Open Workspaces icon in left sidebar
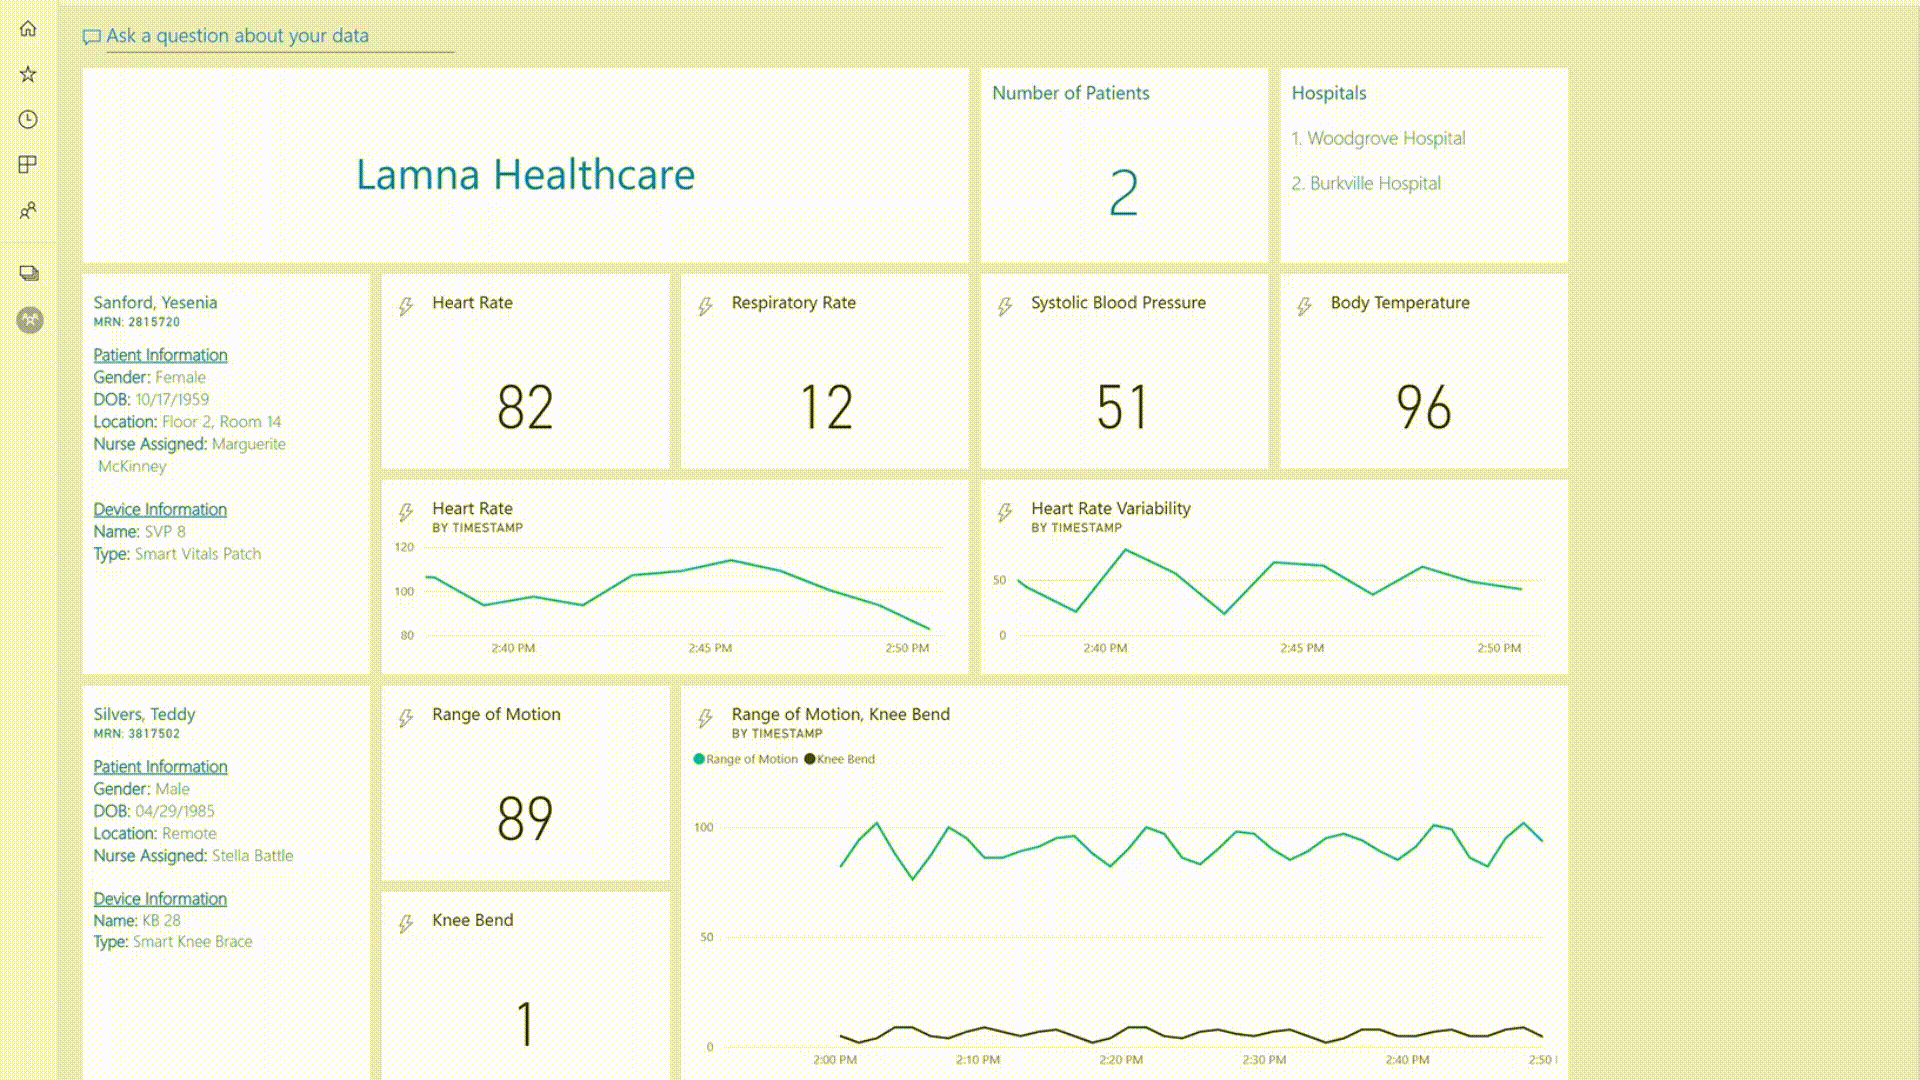The image size is (1920, 1080). point(29,273)
